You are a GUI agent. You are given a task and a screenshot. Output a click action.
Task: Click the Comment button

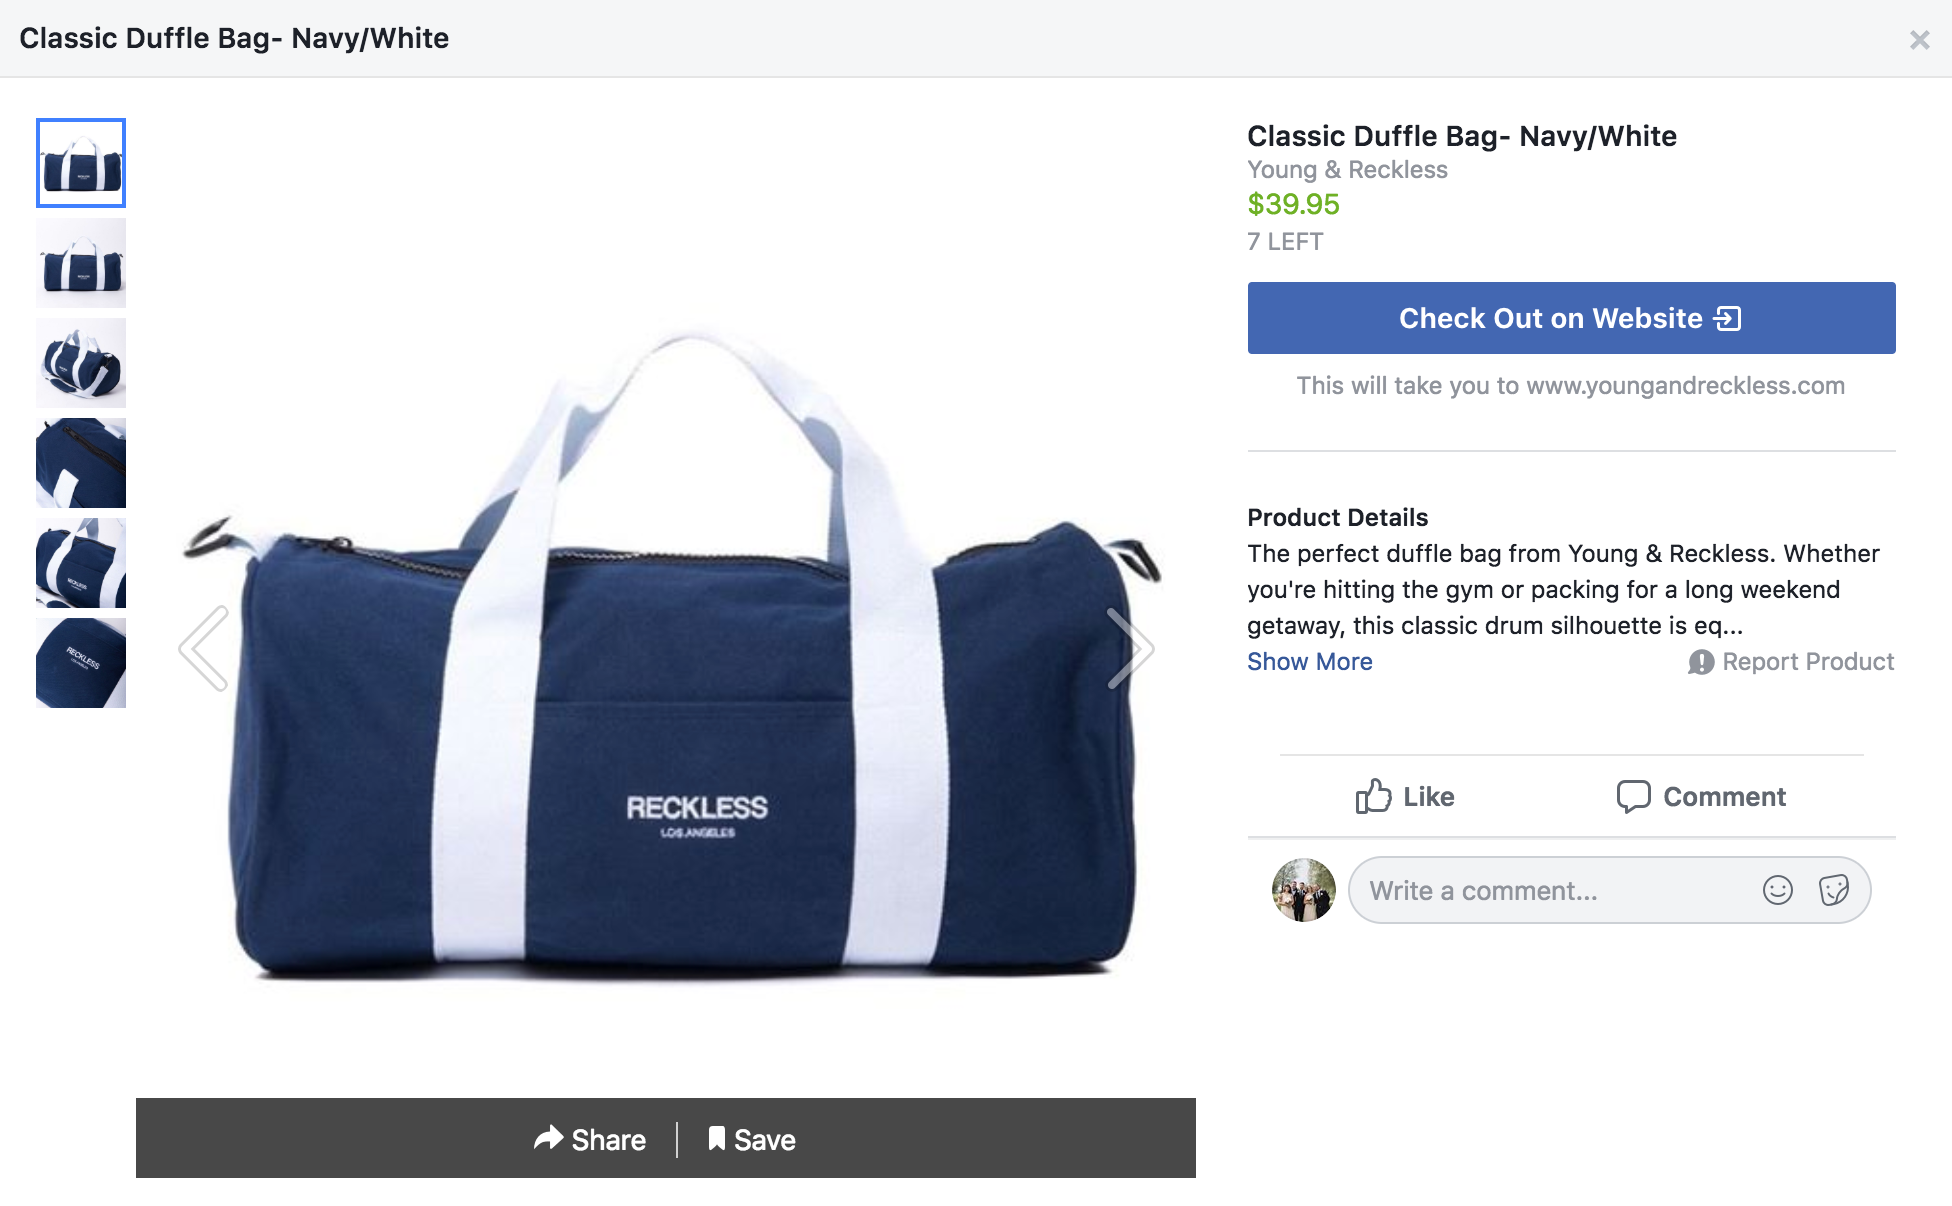pos(1701,797)
